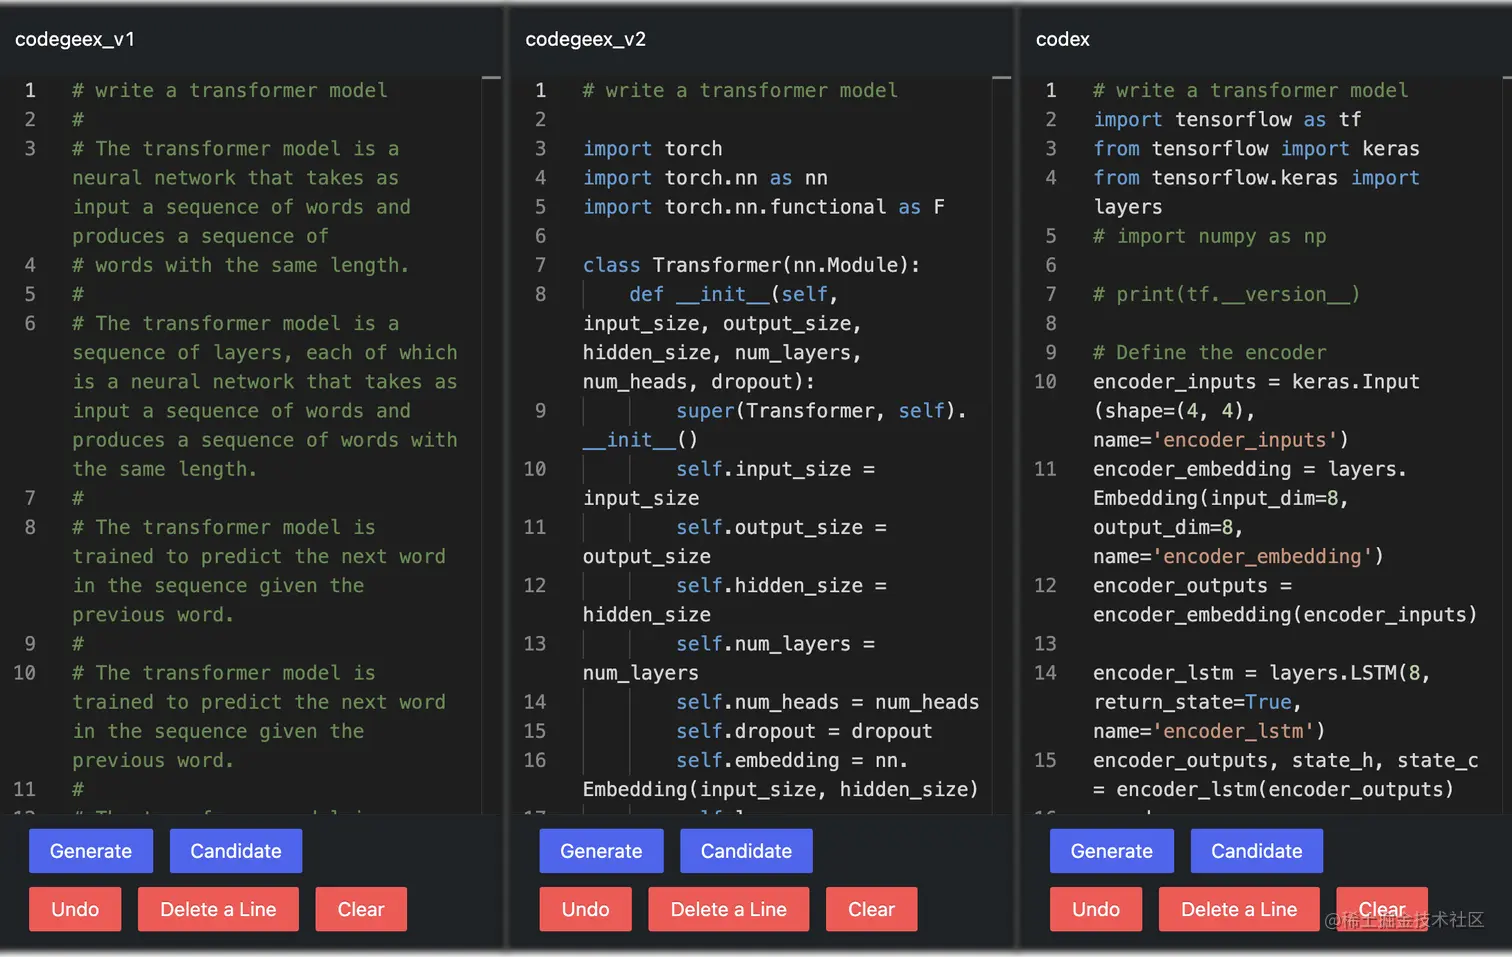Click 'self.dropout = dropout' line

click(804, 731)
